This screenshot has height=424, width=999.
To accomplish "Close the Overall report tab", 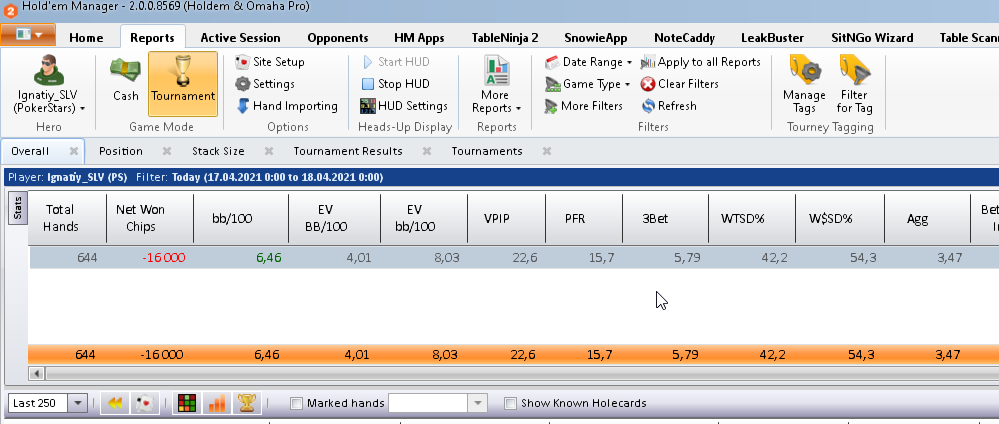I will (x=74, y=151).
